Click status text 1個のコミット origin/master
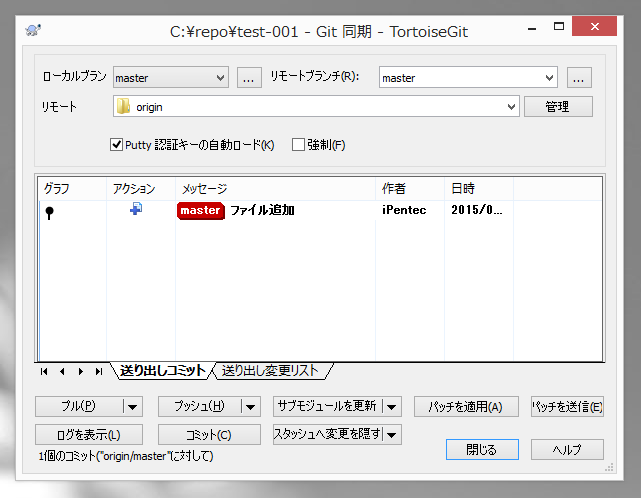 [x=126, y=456]
